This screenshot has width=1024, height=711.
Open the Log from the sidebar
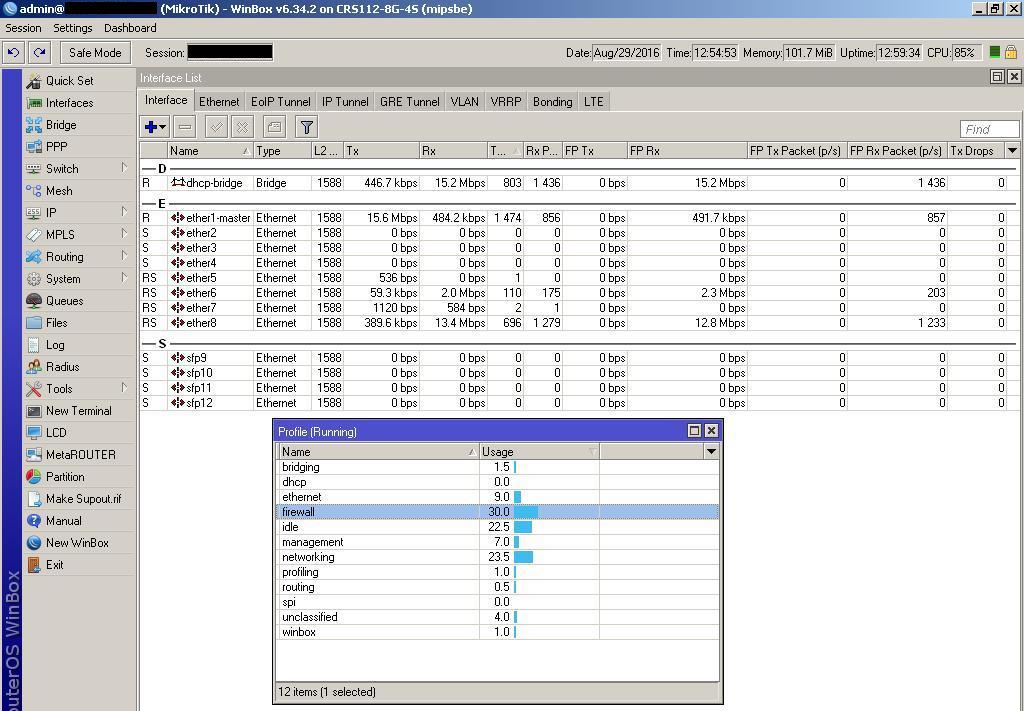click(55, 345)
